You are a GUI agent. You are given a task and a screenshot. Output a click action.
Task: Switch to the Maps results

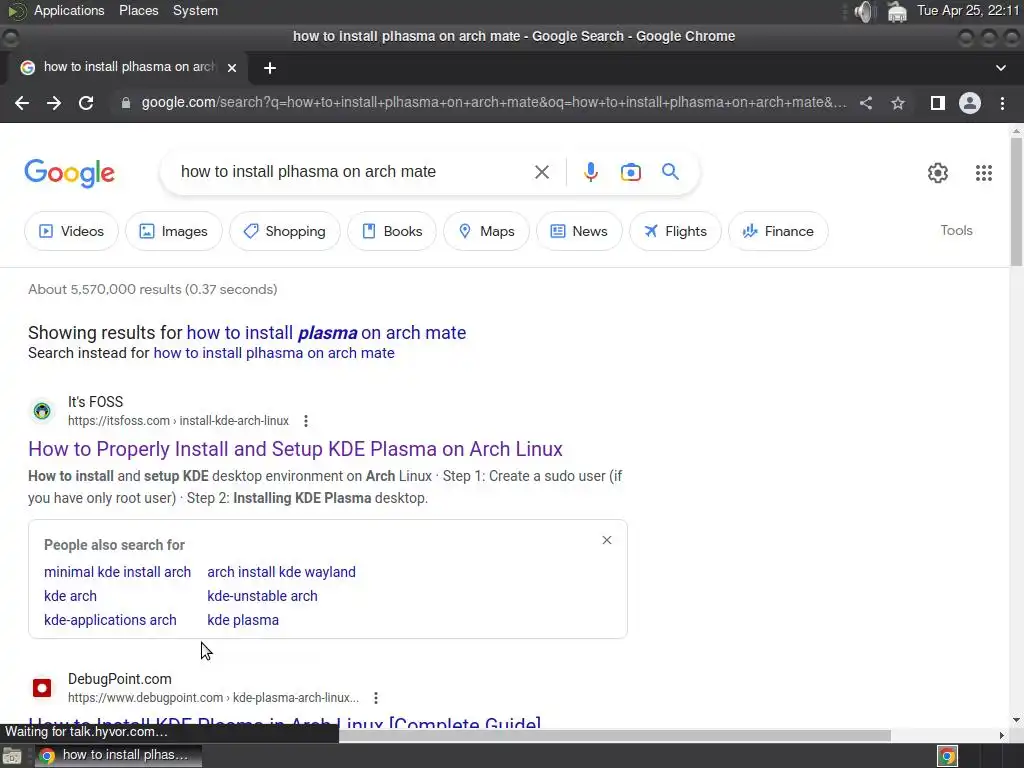click(487, 231)
